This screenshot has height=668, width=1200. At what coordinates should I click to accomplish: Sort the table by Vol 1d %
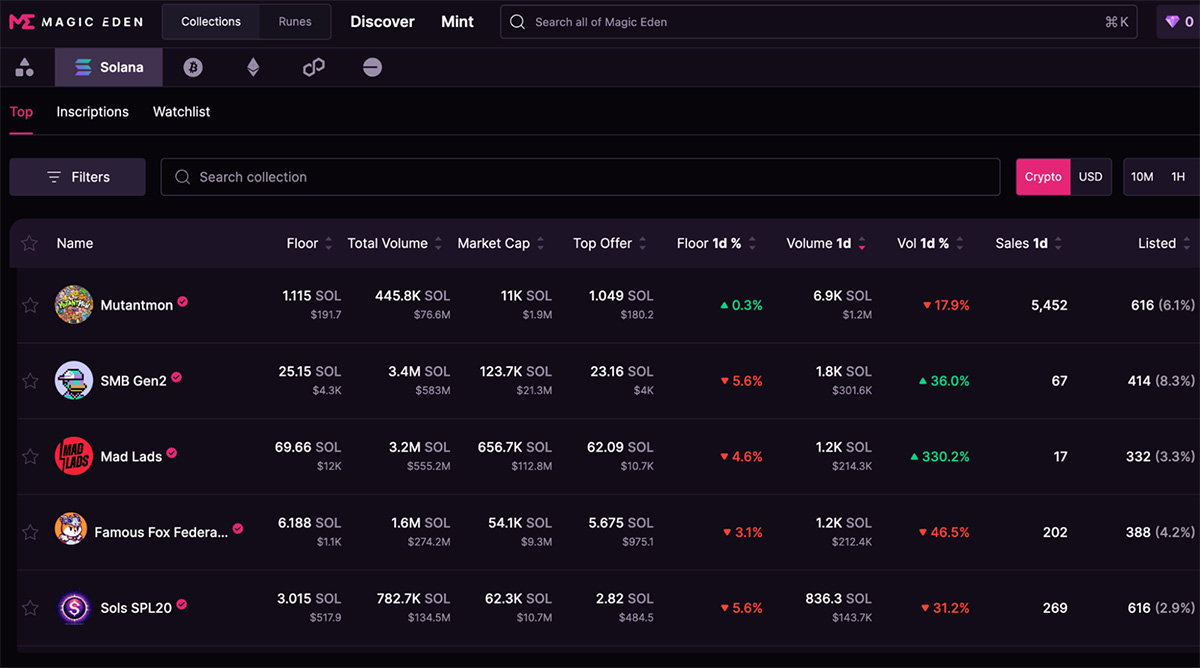931,243
